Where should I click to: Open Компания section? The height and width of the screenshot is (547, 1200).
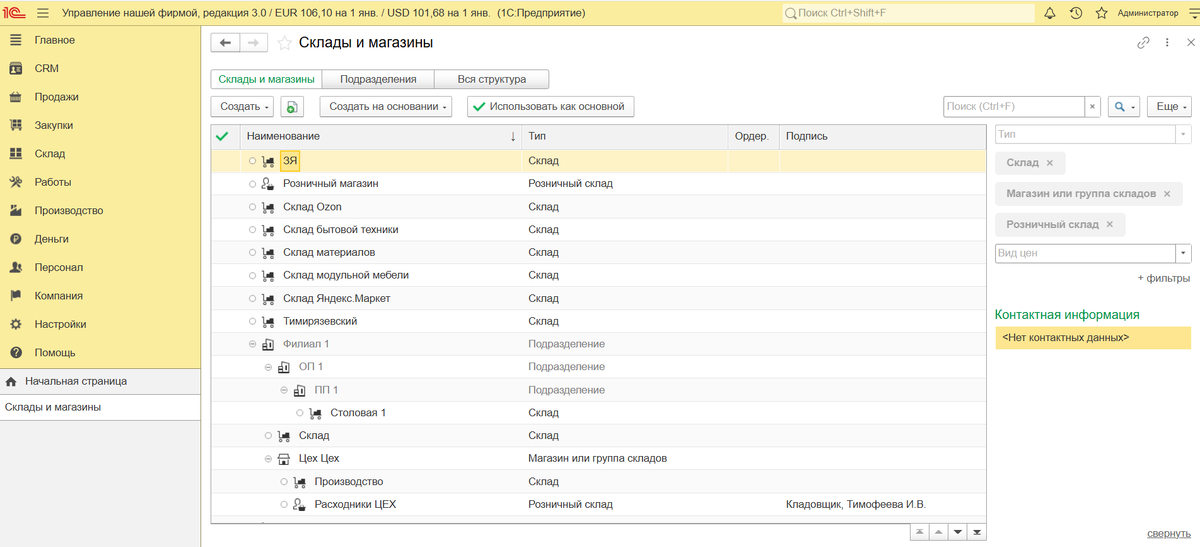(x=100, y=296)
